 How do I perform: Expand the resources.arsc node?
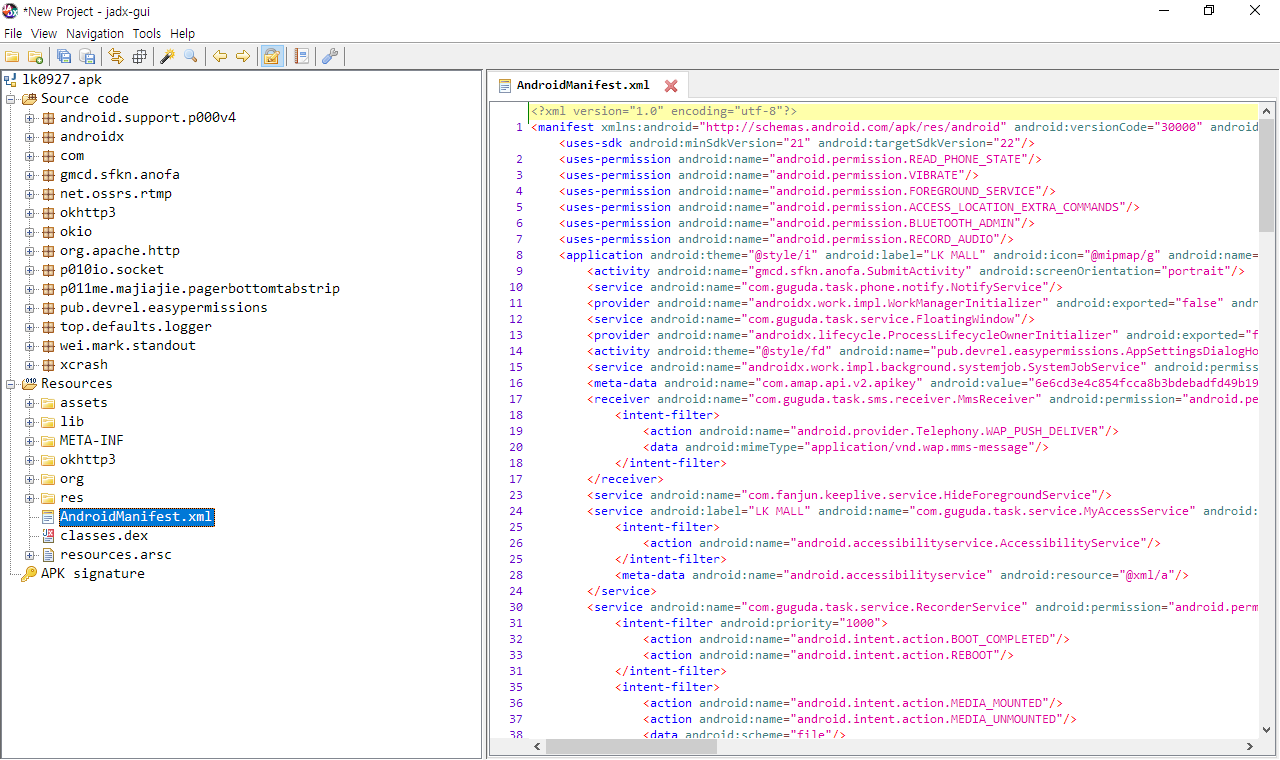(x=30, y=555)
